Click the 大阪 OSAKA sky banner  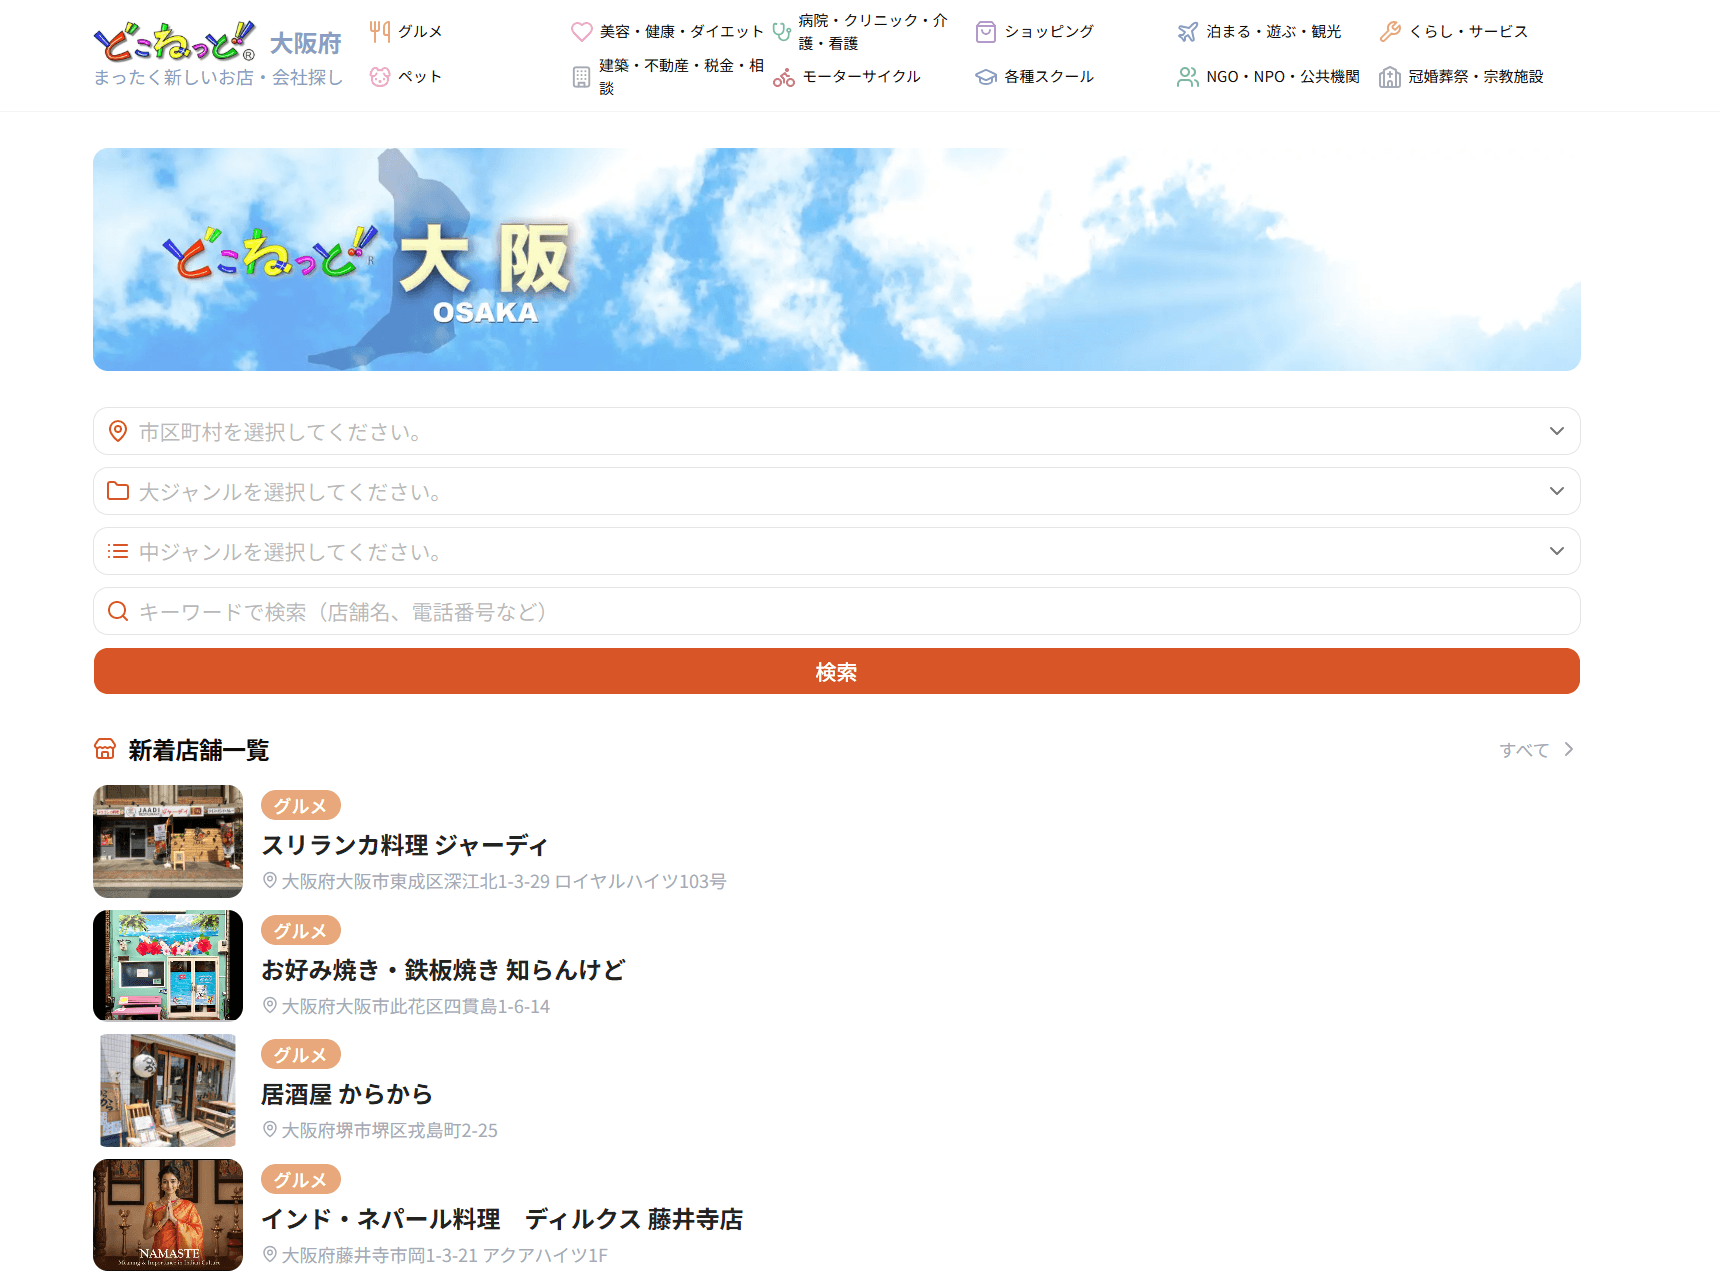[837, 259]
